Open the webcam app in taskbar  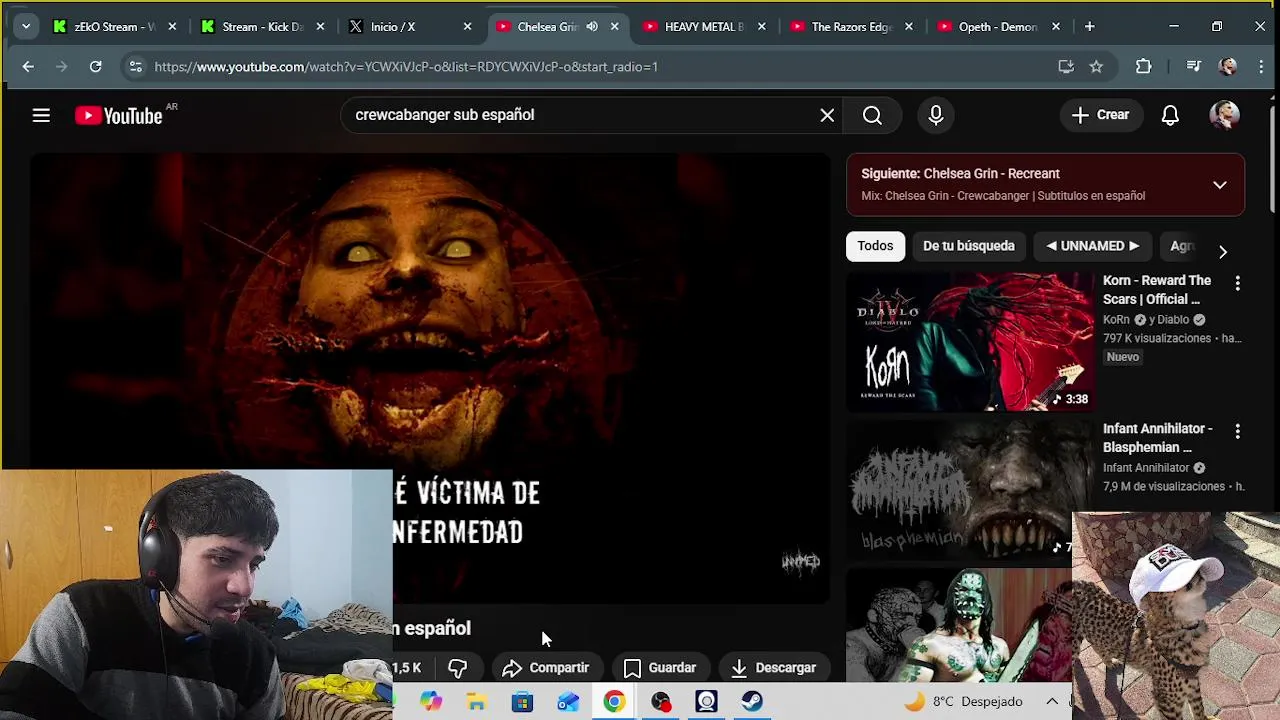706,702
